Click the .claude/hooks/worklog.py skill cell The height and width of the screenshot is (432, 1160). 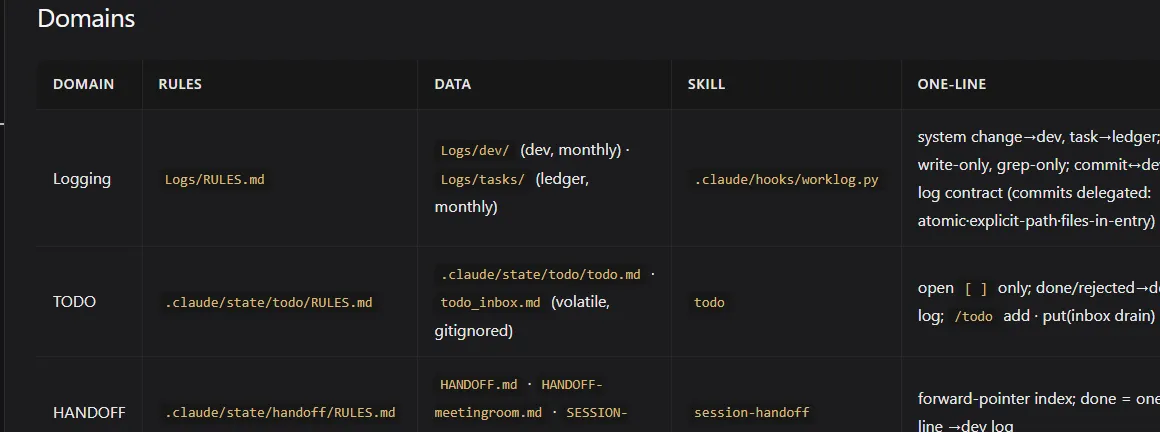[786, 179]
